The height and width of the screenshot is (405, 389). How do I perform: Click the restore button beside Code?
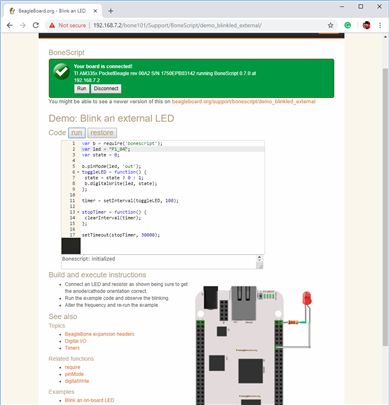pos(102,133)
